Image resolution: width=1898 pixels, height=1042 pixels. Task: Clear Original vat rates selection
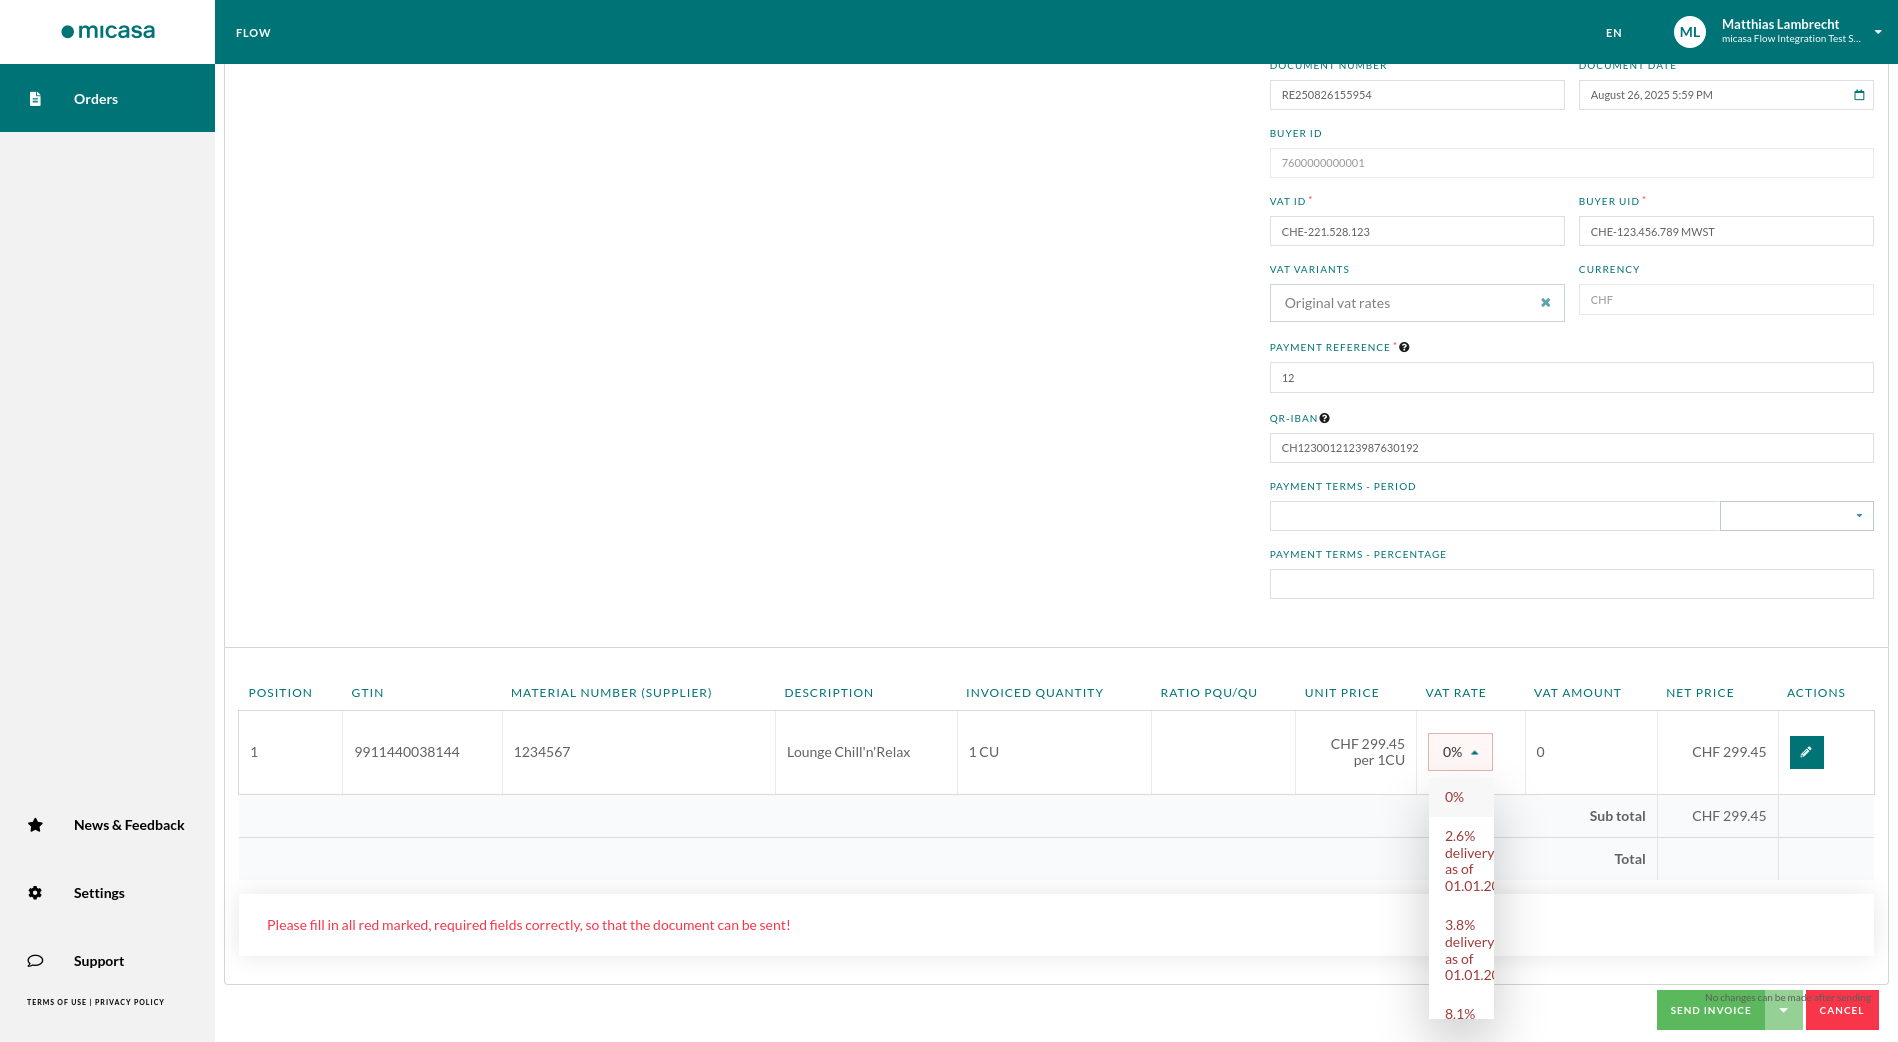[x=1545, y=303]
